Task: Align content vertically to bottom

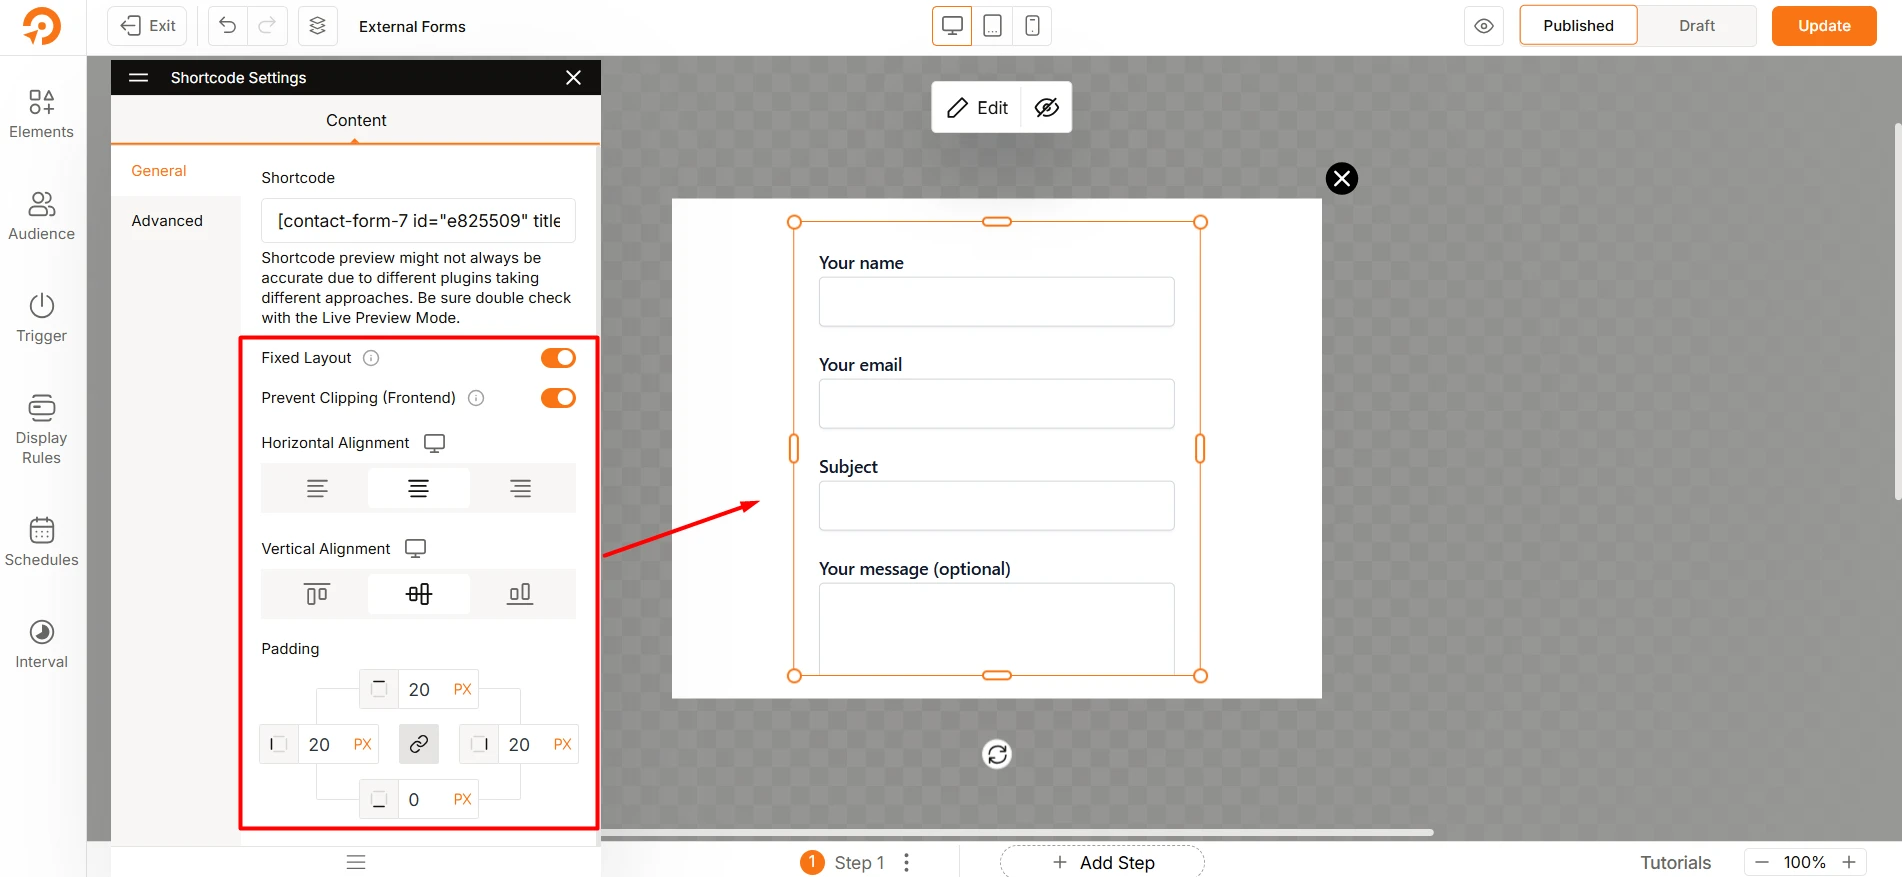Action: tap(520, 594)
